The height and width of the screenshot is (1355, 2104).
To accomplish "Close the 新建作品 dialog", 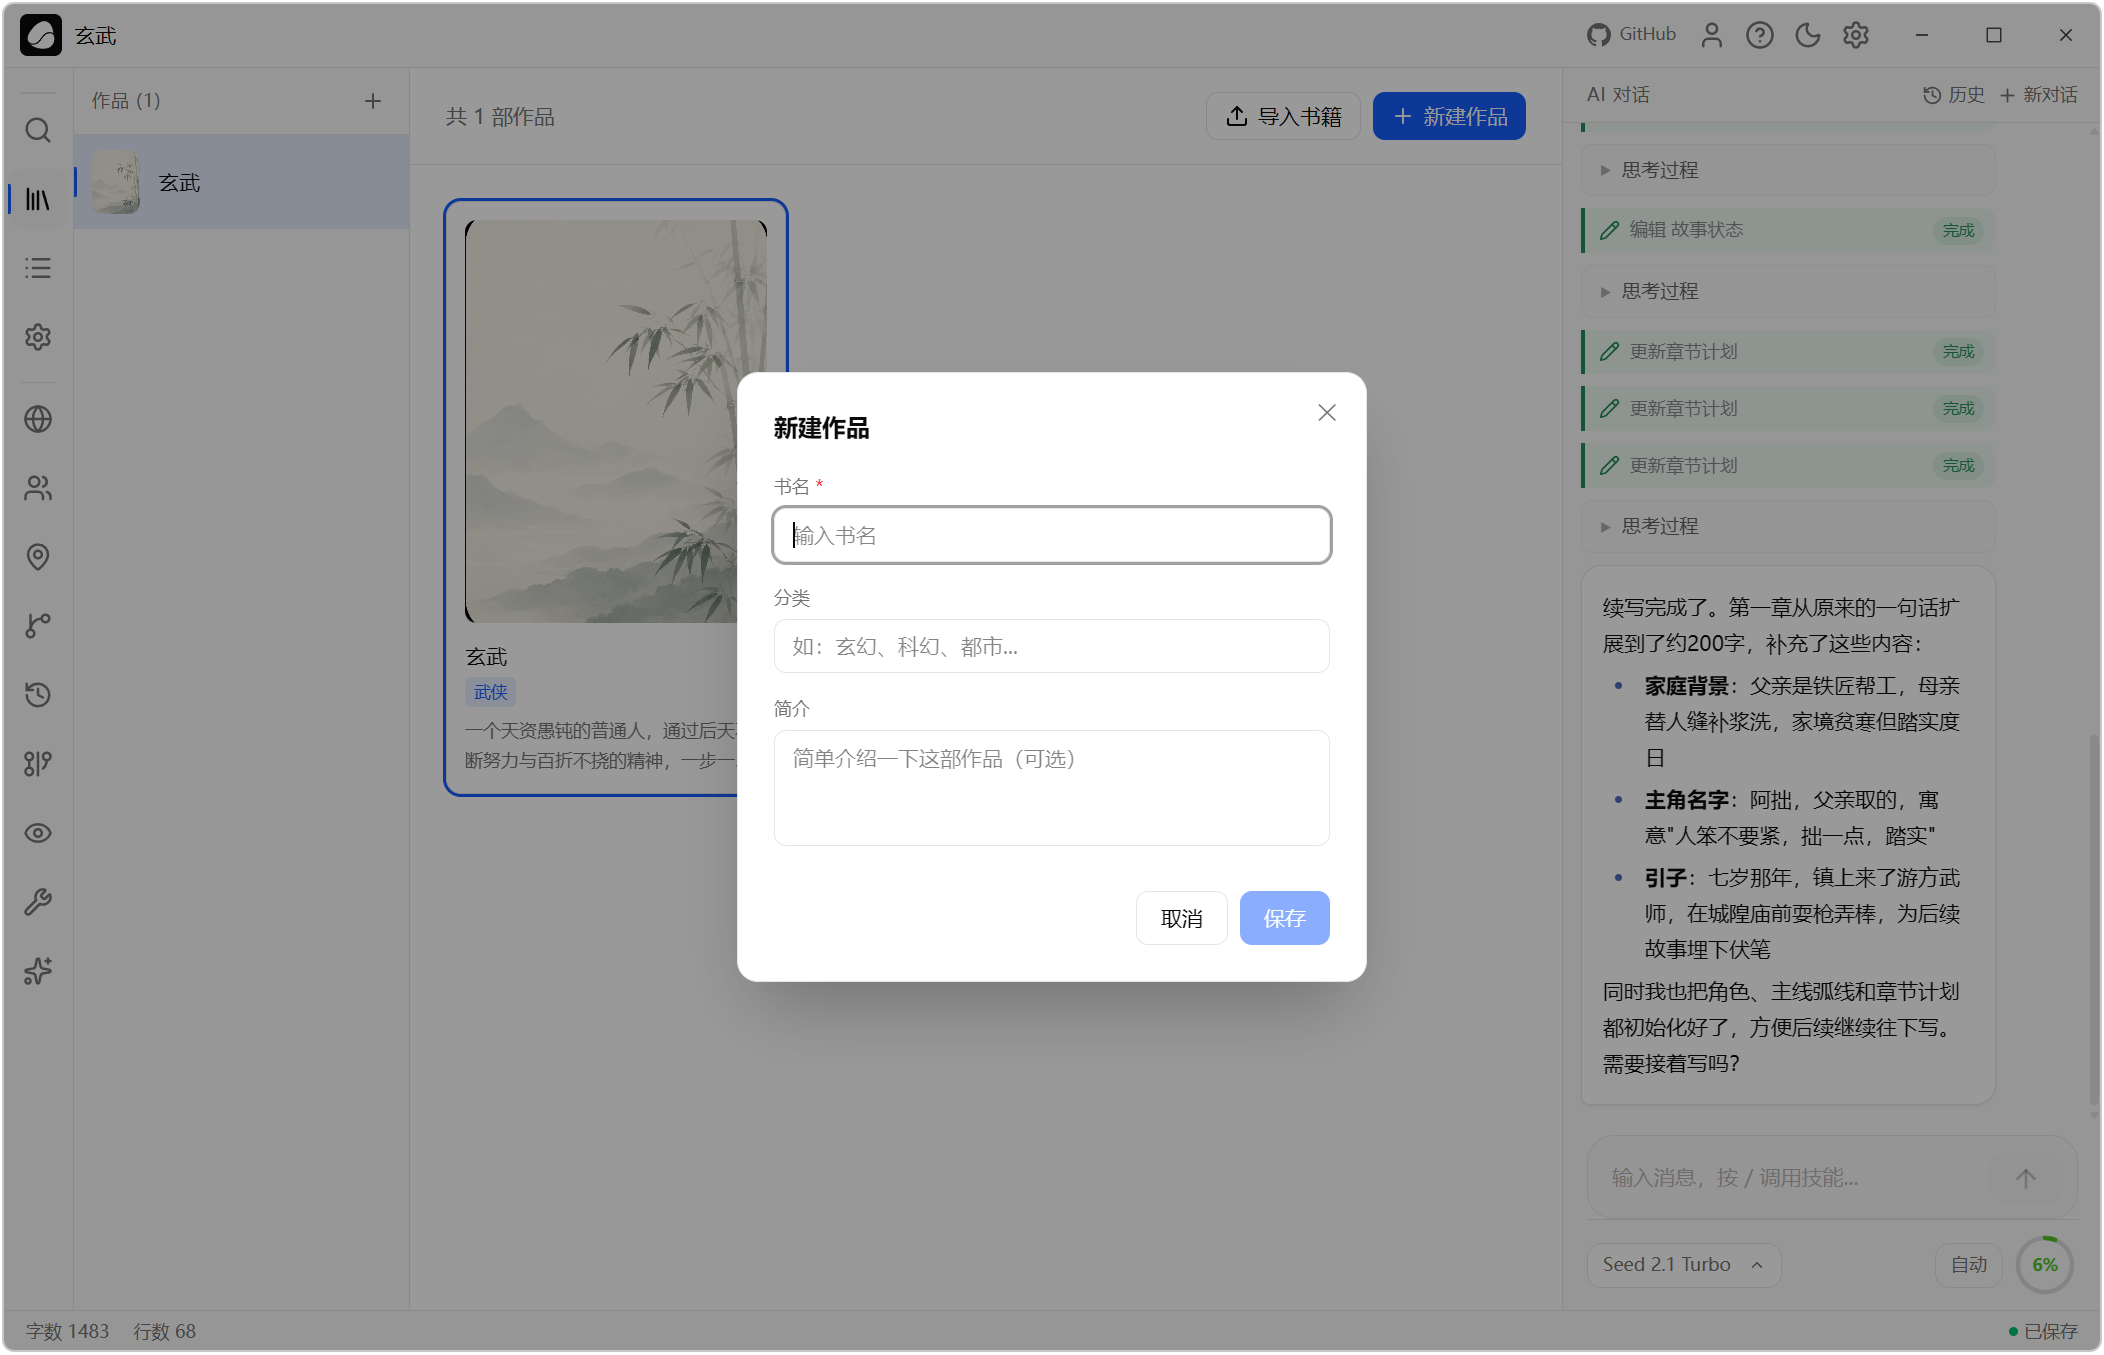I will 1327,413.
